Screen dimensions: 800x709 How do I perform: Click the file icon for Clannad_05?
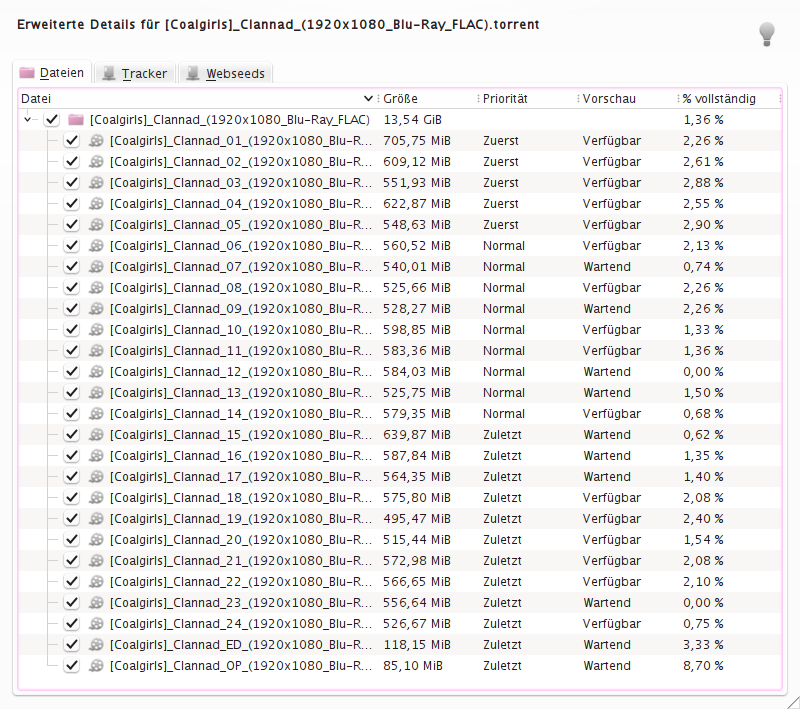point(96,224)
